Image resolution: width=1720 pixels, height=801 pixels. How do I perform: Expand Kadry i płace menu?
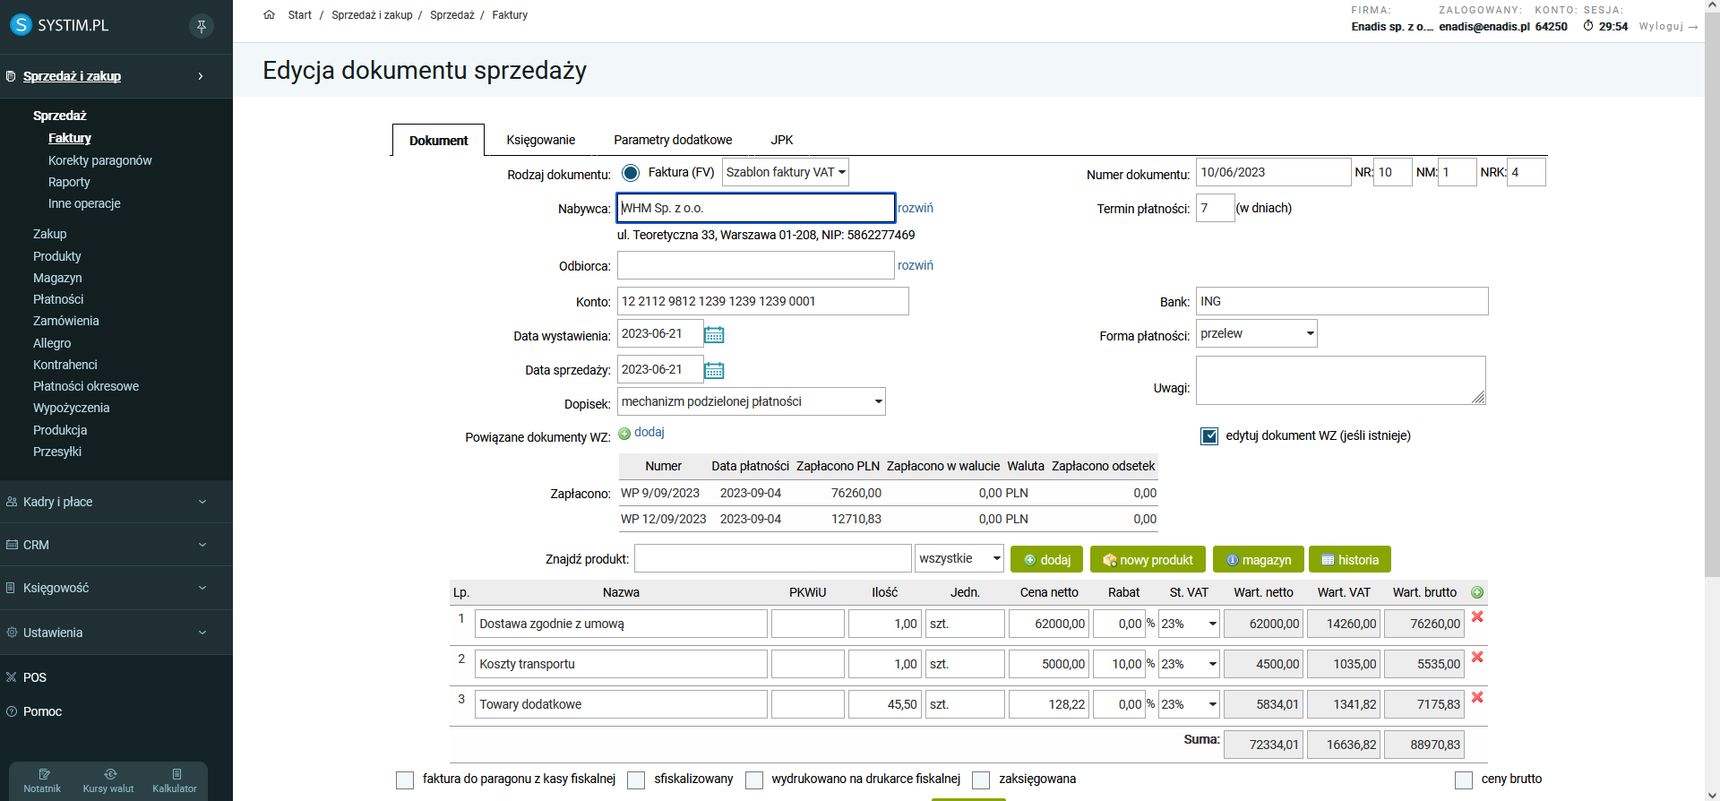[x=116, y=502]
